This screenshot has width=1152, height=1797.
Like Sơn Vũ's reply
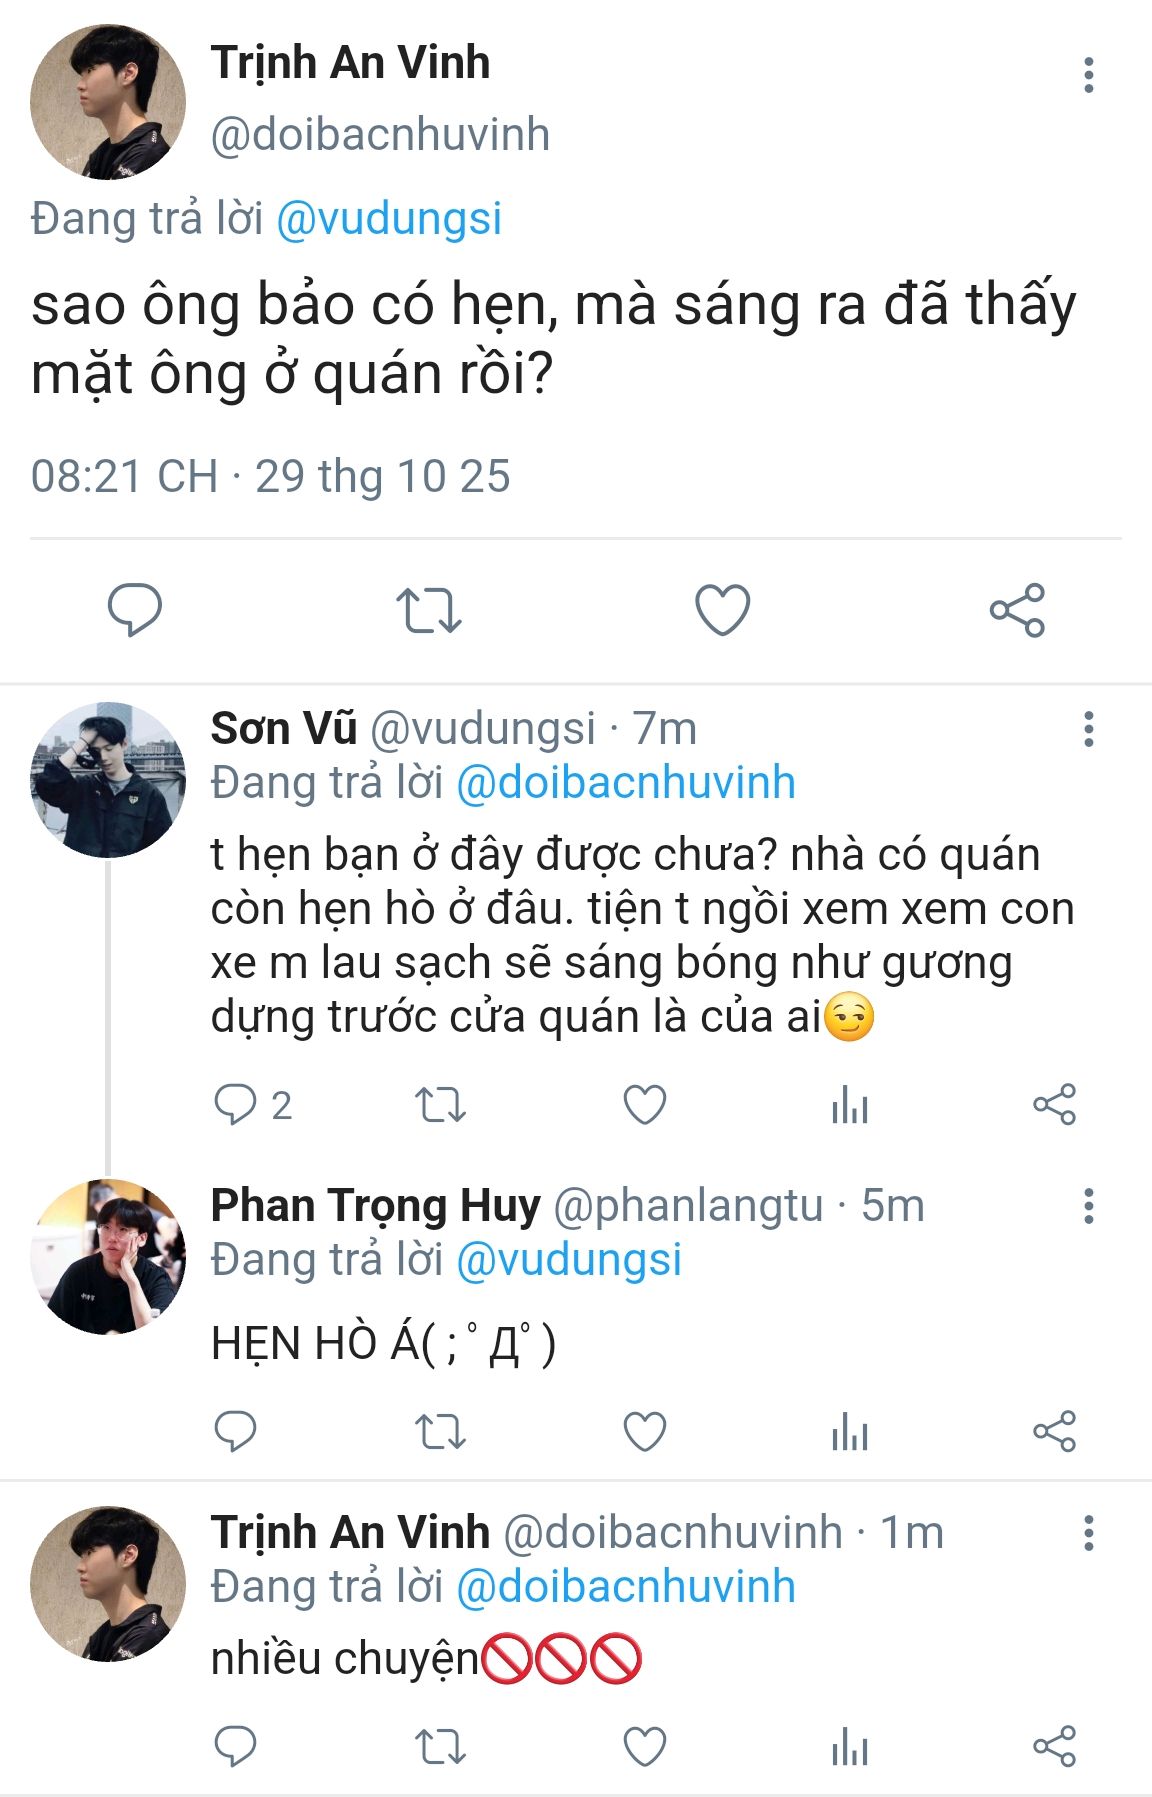645,1105
